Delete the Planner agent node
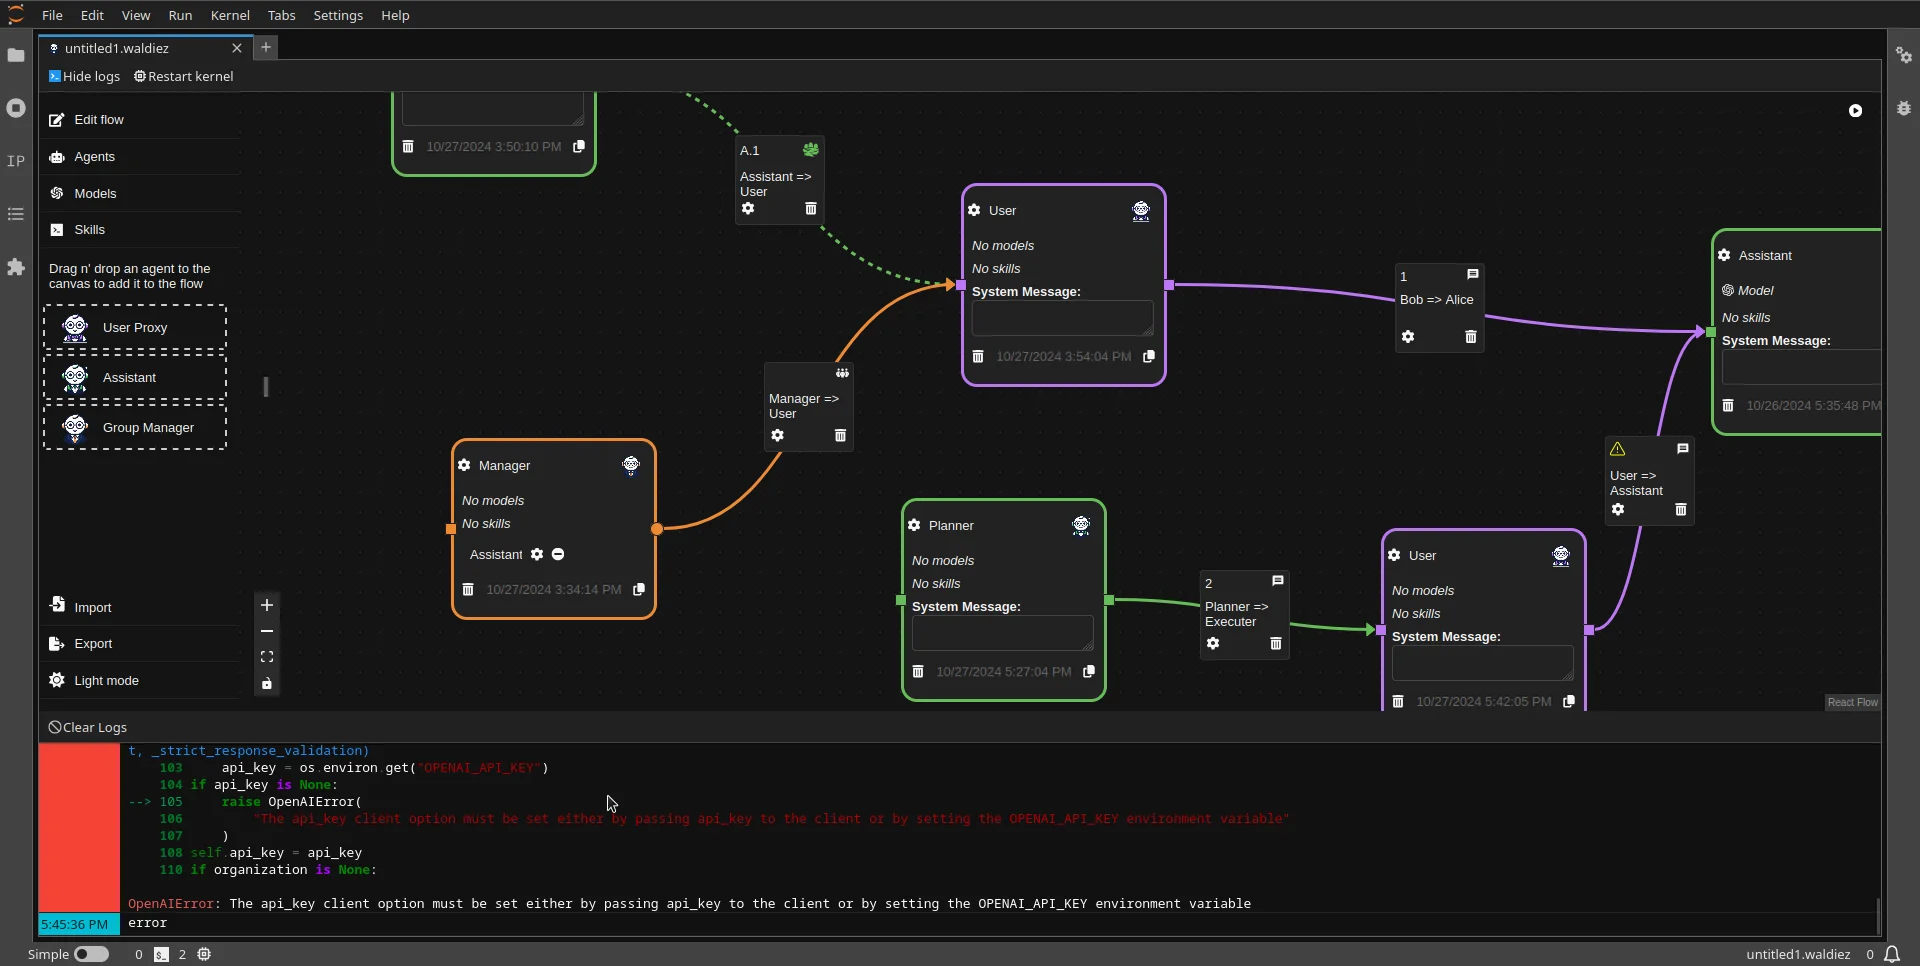The height and width of the screenshot is (966, 1920). click(x=918, y=671)
